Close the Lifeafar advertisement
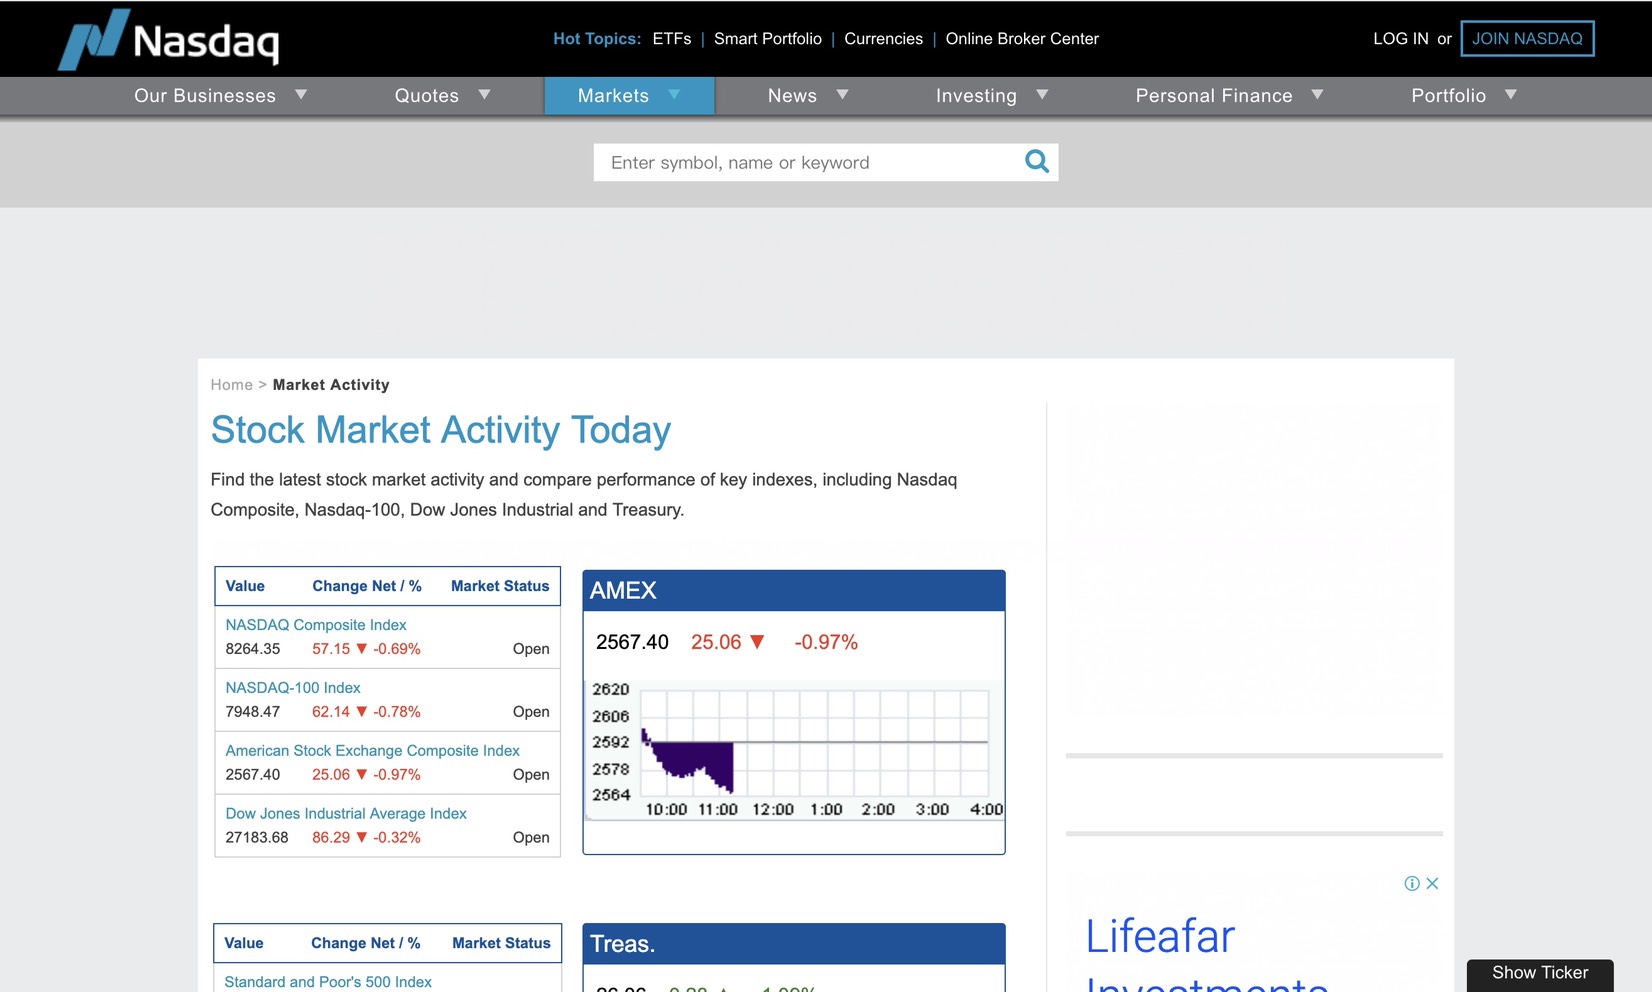 coord(1432,883)
